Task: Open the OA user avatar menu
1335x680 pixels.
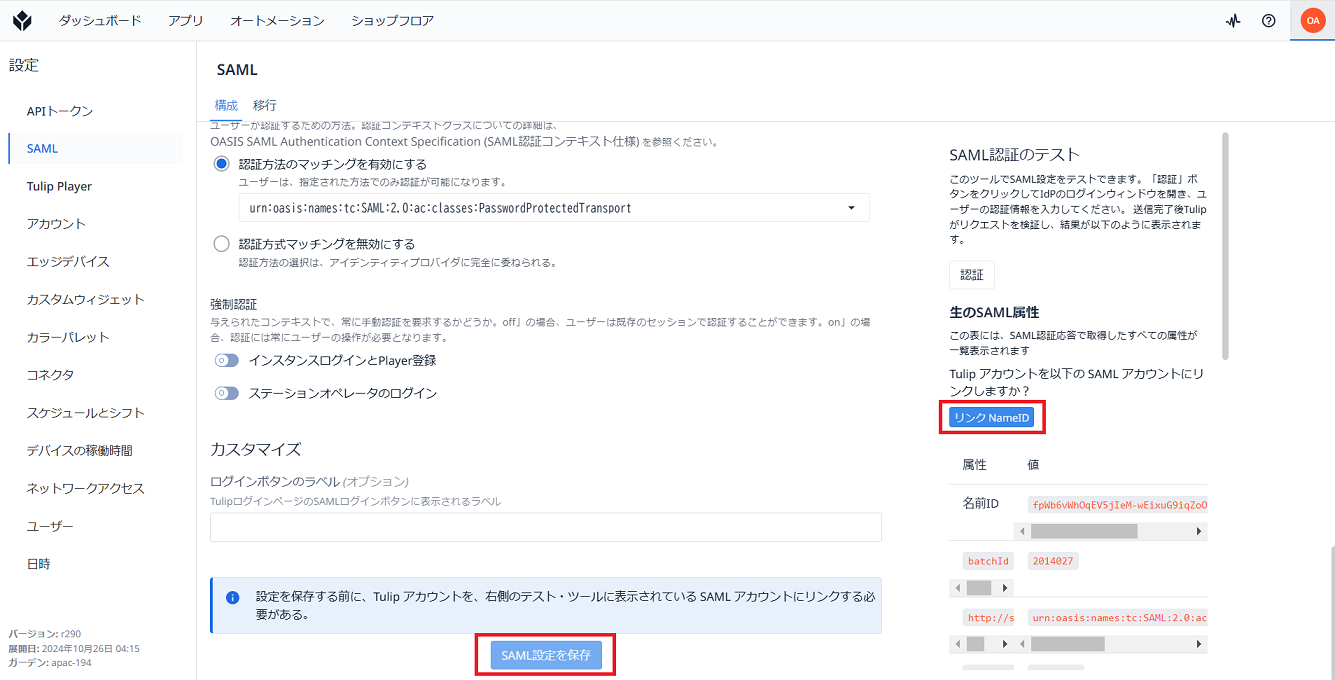Action: [1313, 20]
